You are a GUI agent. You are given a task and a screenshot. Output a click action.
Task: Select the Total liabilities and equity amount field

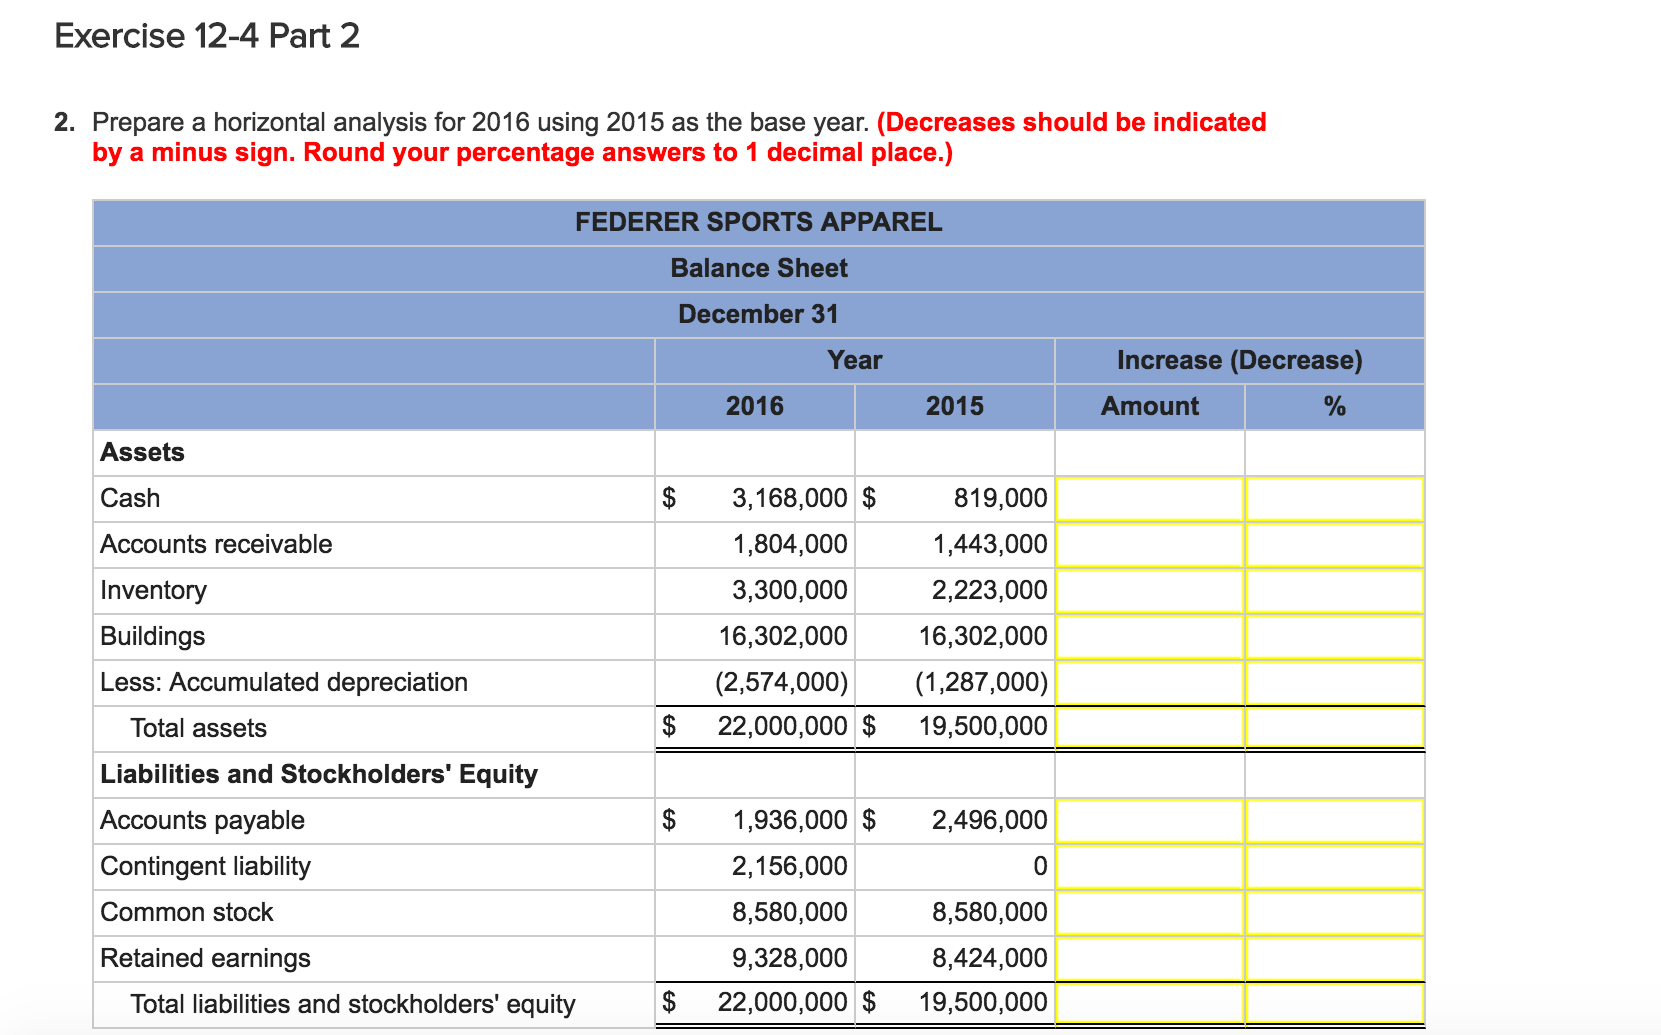point(1148,1002)
